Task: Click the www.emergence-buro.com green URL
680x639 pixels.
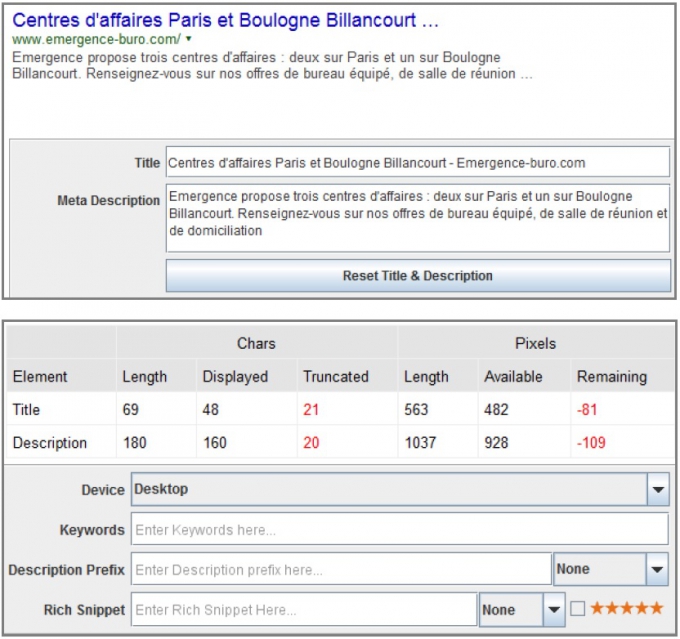Action: pos(96,39)
